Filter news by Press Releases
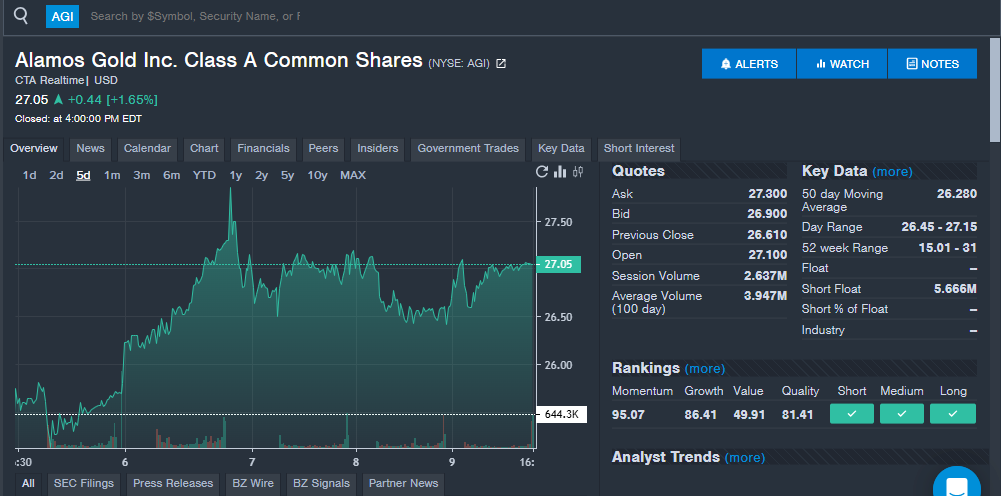Screen dimensions: 1001x496 (172, 484)
